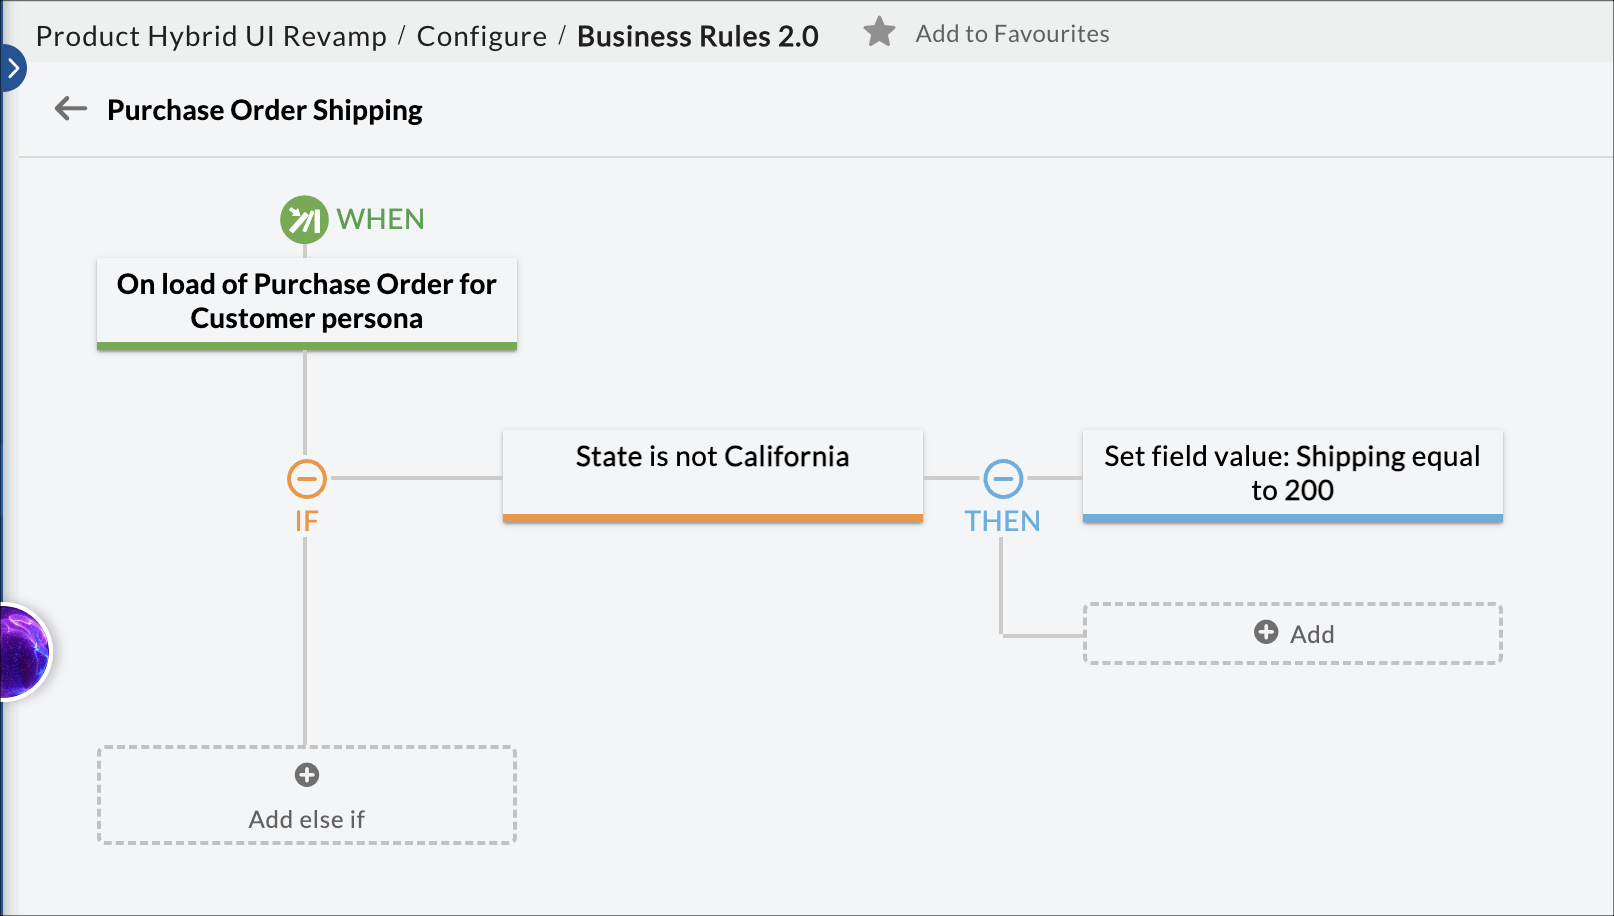
Task: Click the orange IF label
Action: pyautogui.click(x=306, y=521)
